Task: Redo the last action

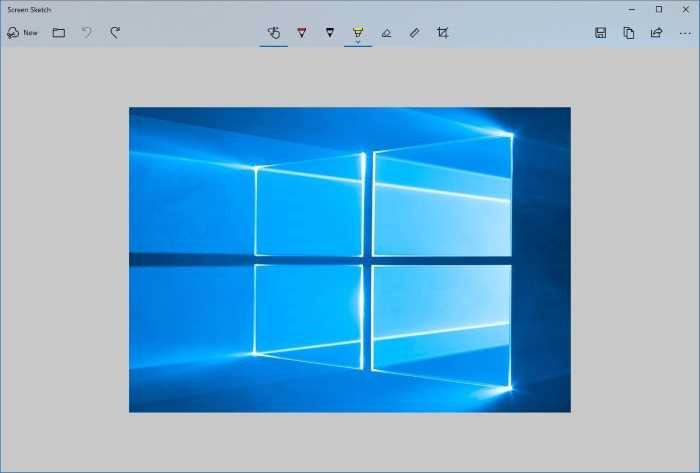Action: point(115,33)
